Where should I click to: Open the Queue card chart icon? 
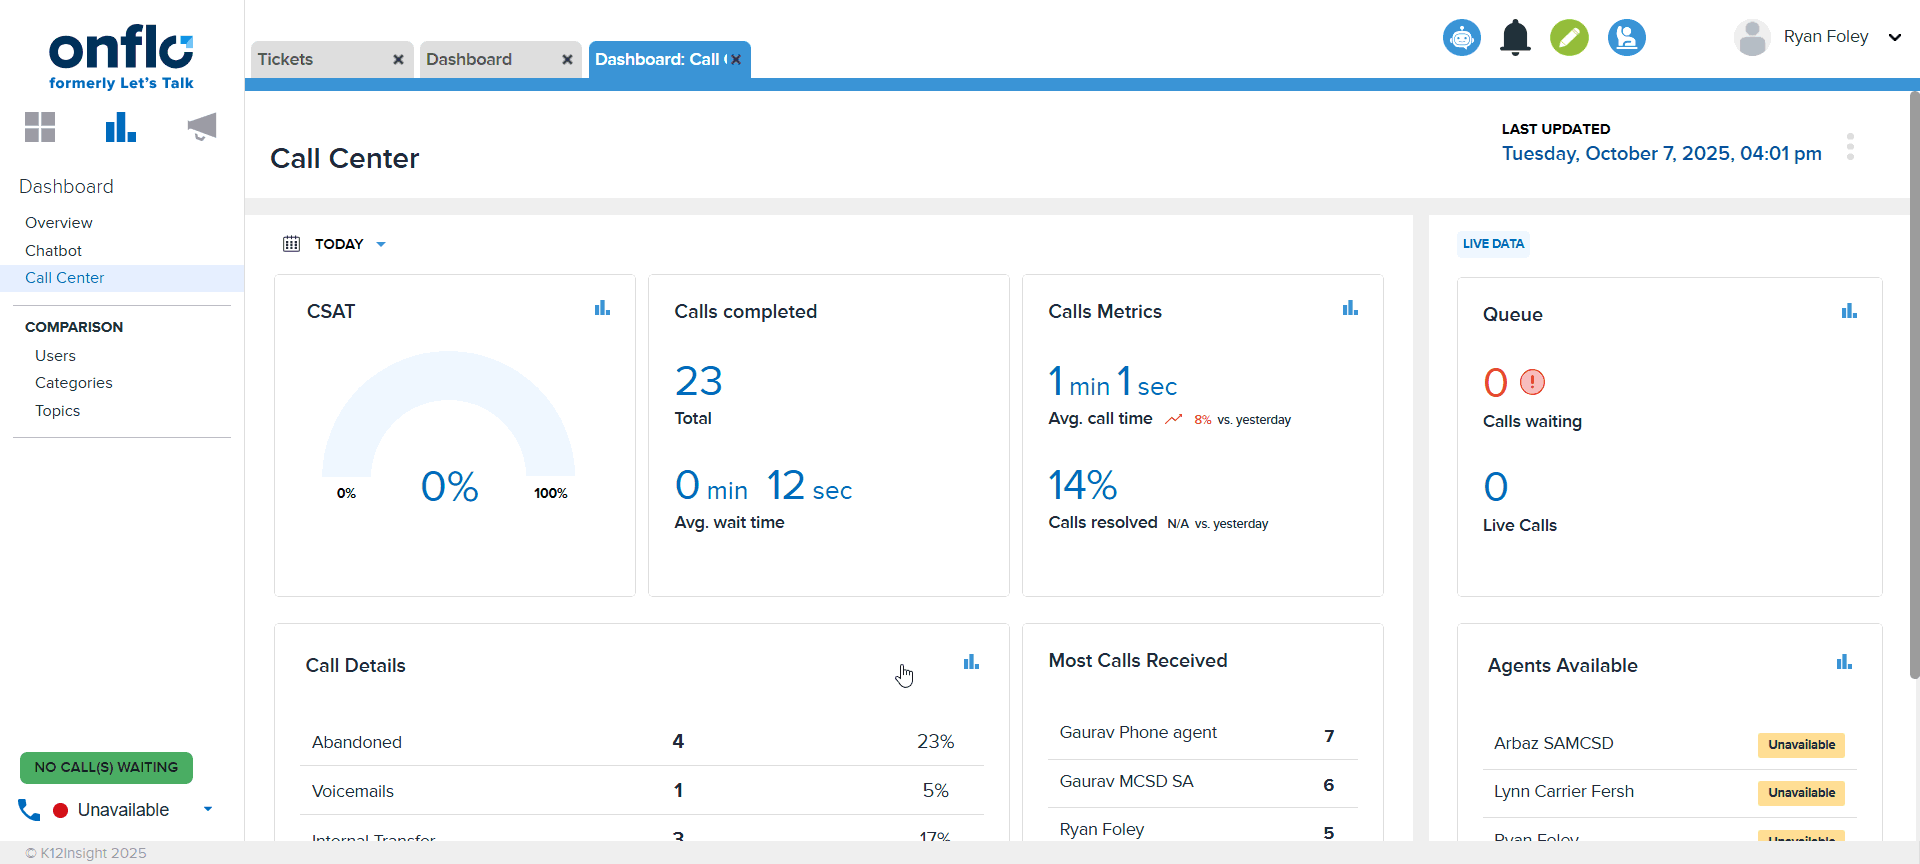click(1848, 311)
